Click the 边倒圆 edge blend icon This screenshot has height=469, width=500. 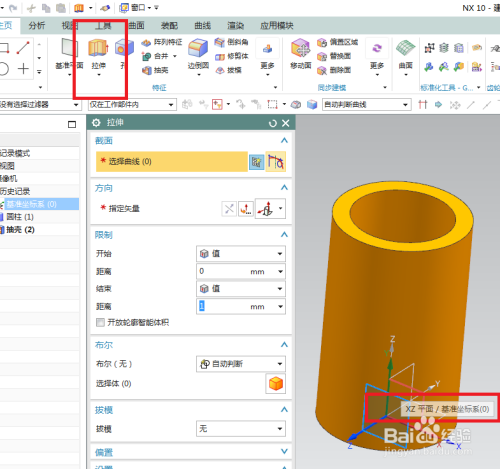point(198,48)
